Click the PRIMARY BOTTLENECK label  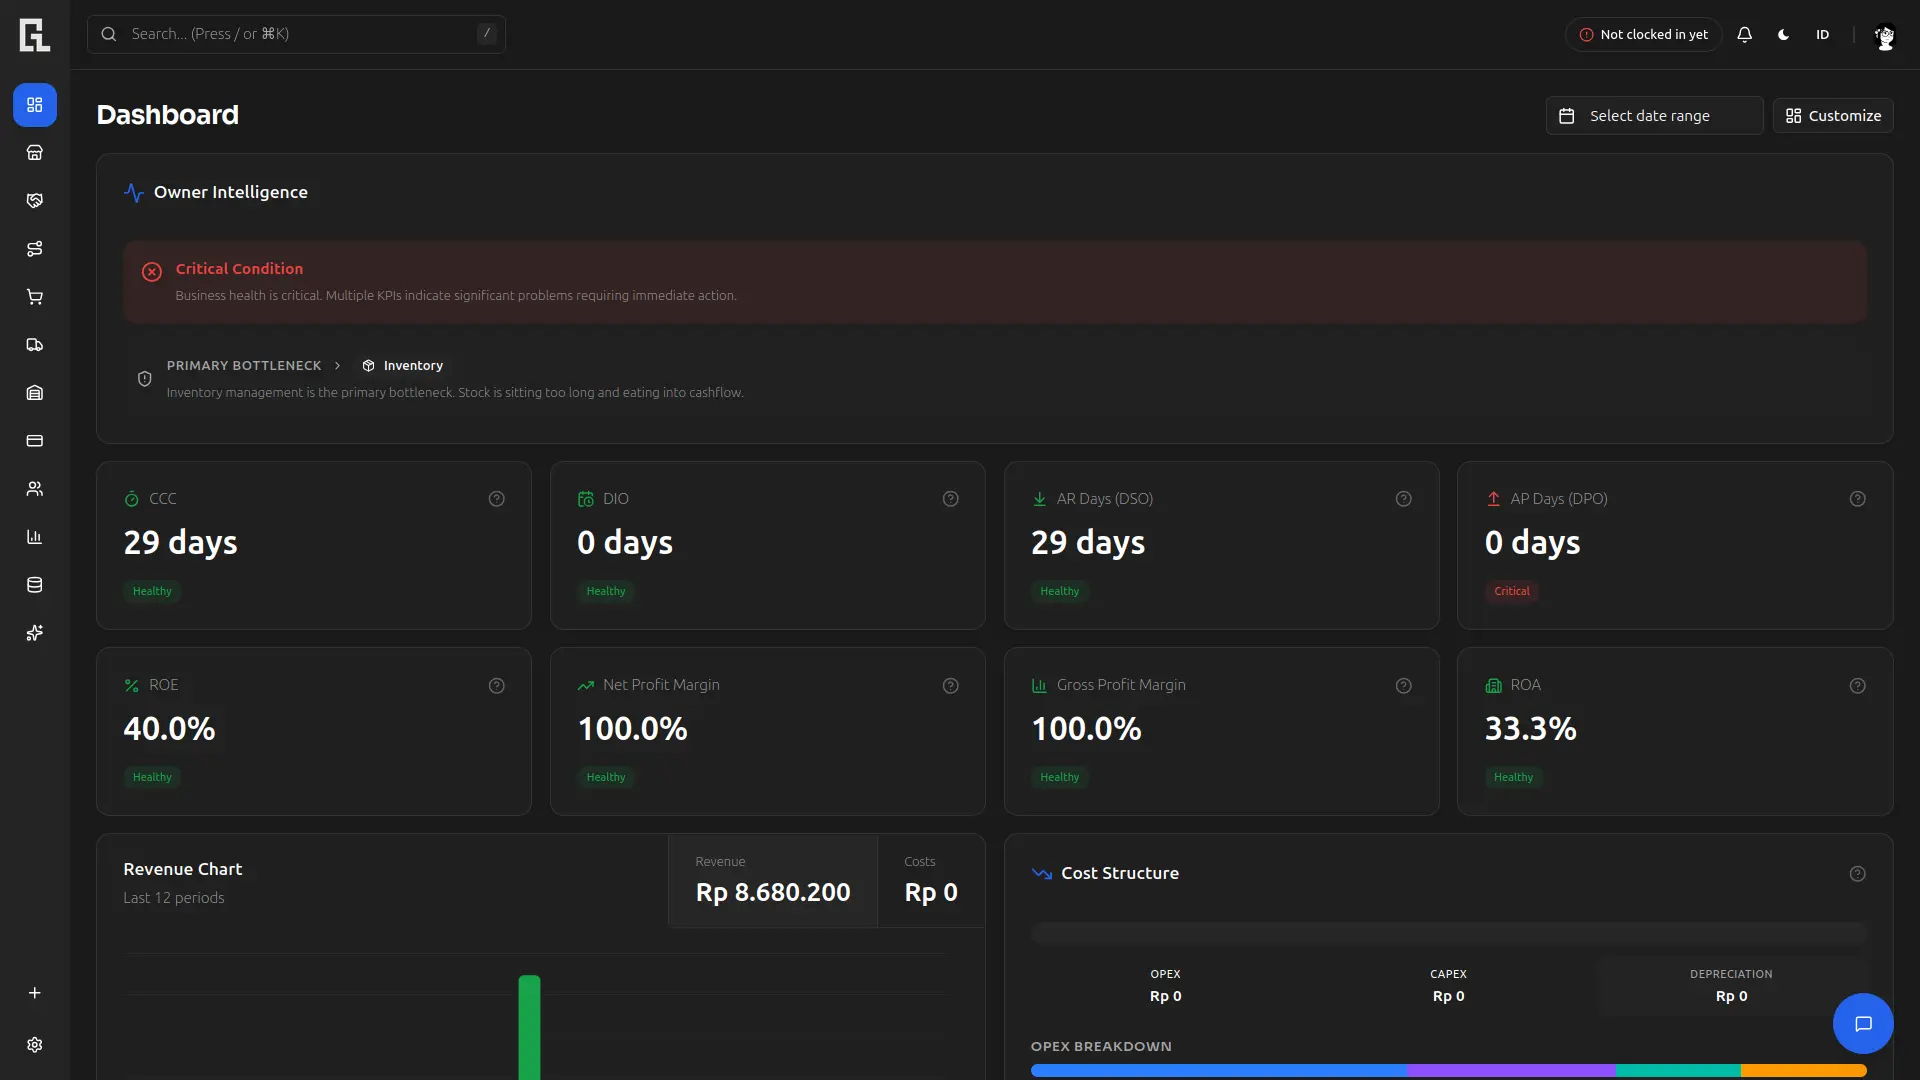[244, 366]
